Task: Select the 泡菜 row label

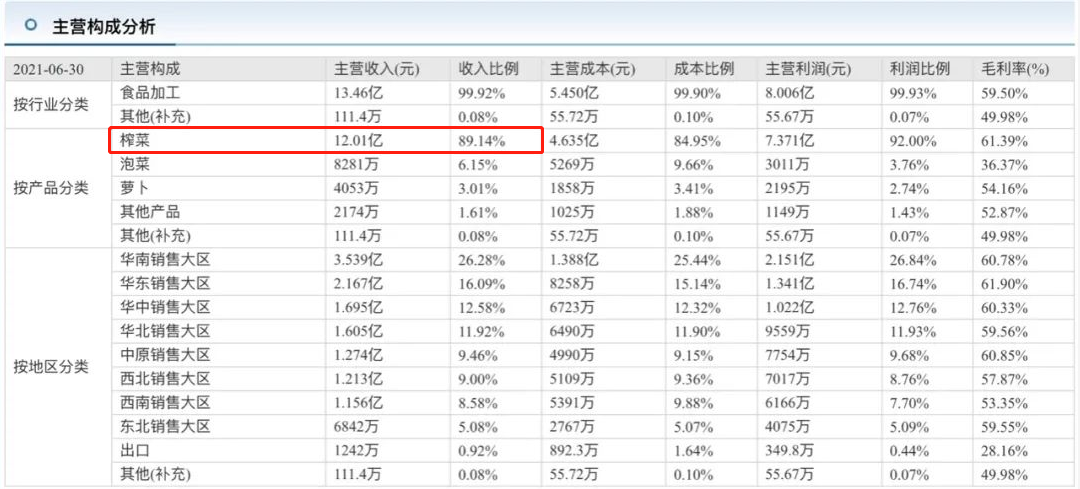Action: (135, 165)
